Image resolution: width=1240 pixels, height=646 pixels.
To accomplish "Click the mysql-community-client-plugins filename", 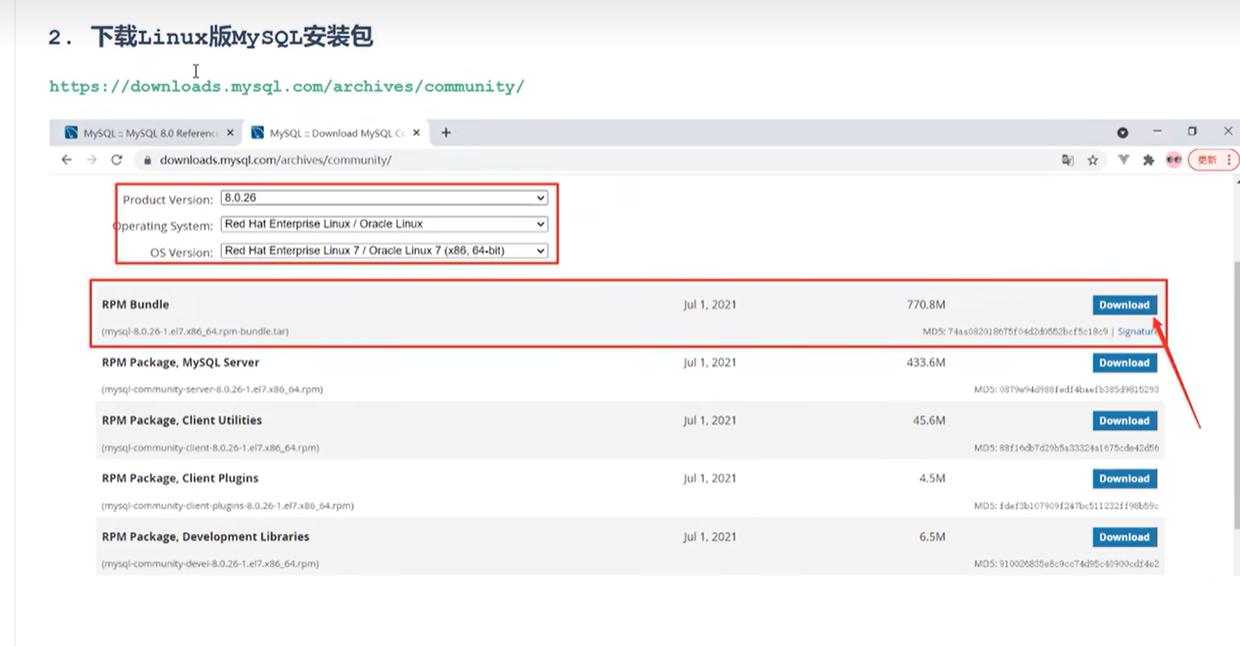I will coord(227,506).
